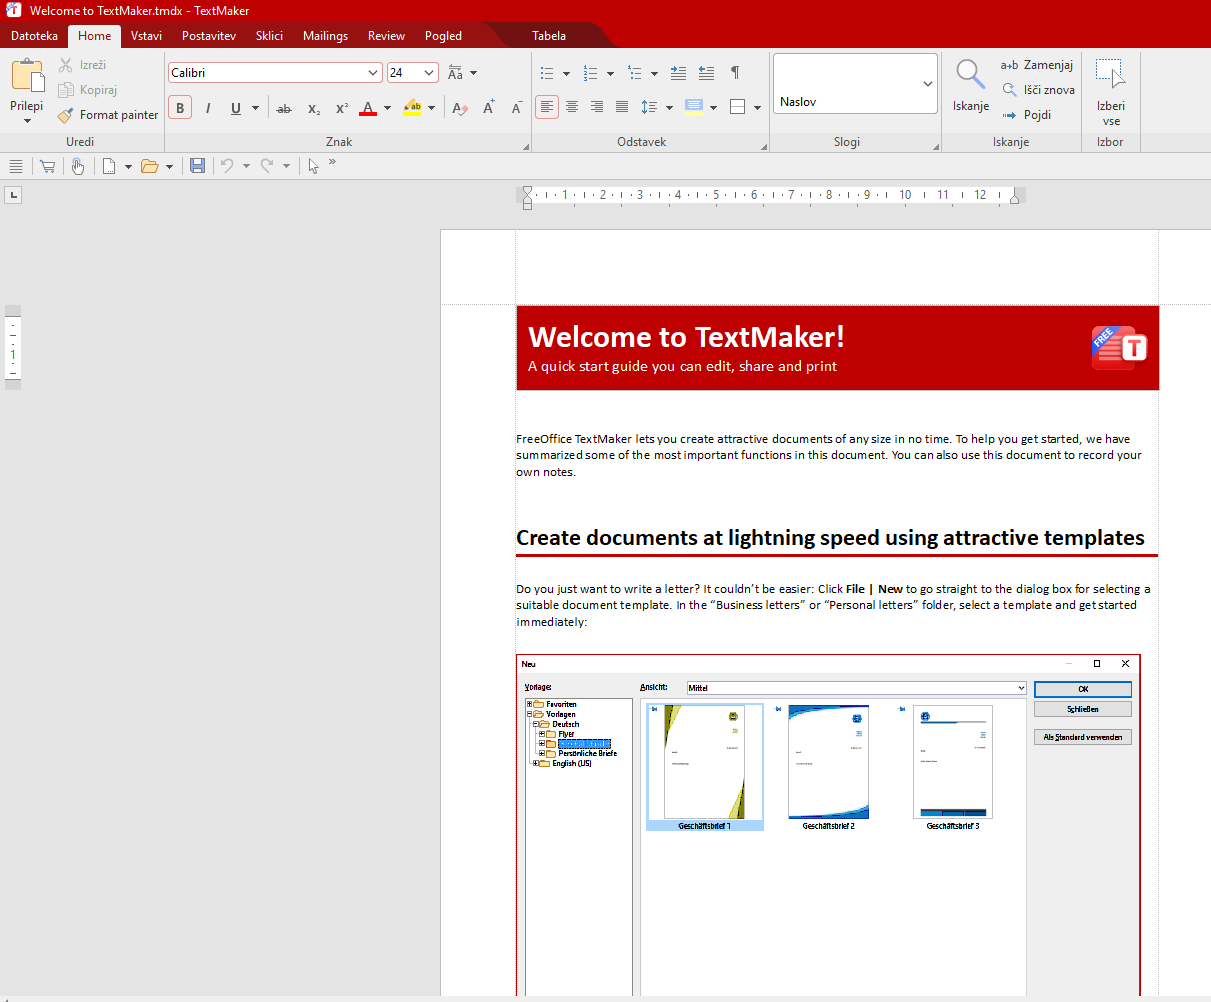Click the line spacing icon
The height and width of the screenshot is (1002, 1211).
tap(649, 107)
